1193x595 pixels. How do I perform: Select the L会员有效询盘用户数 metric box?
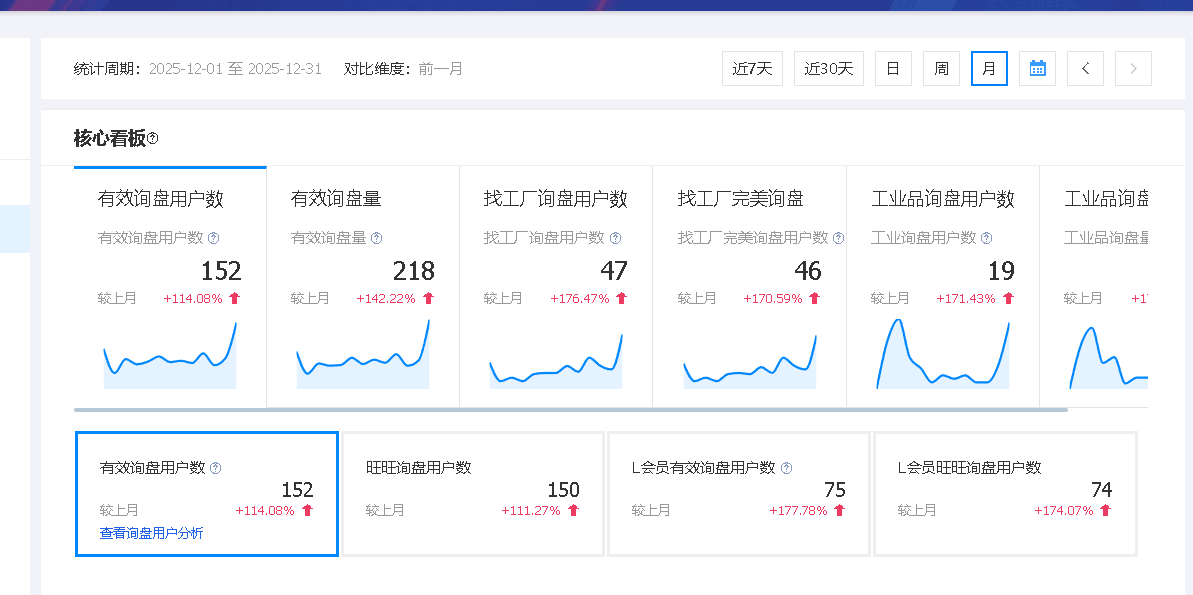point(739,494)
